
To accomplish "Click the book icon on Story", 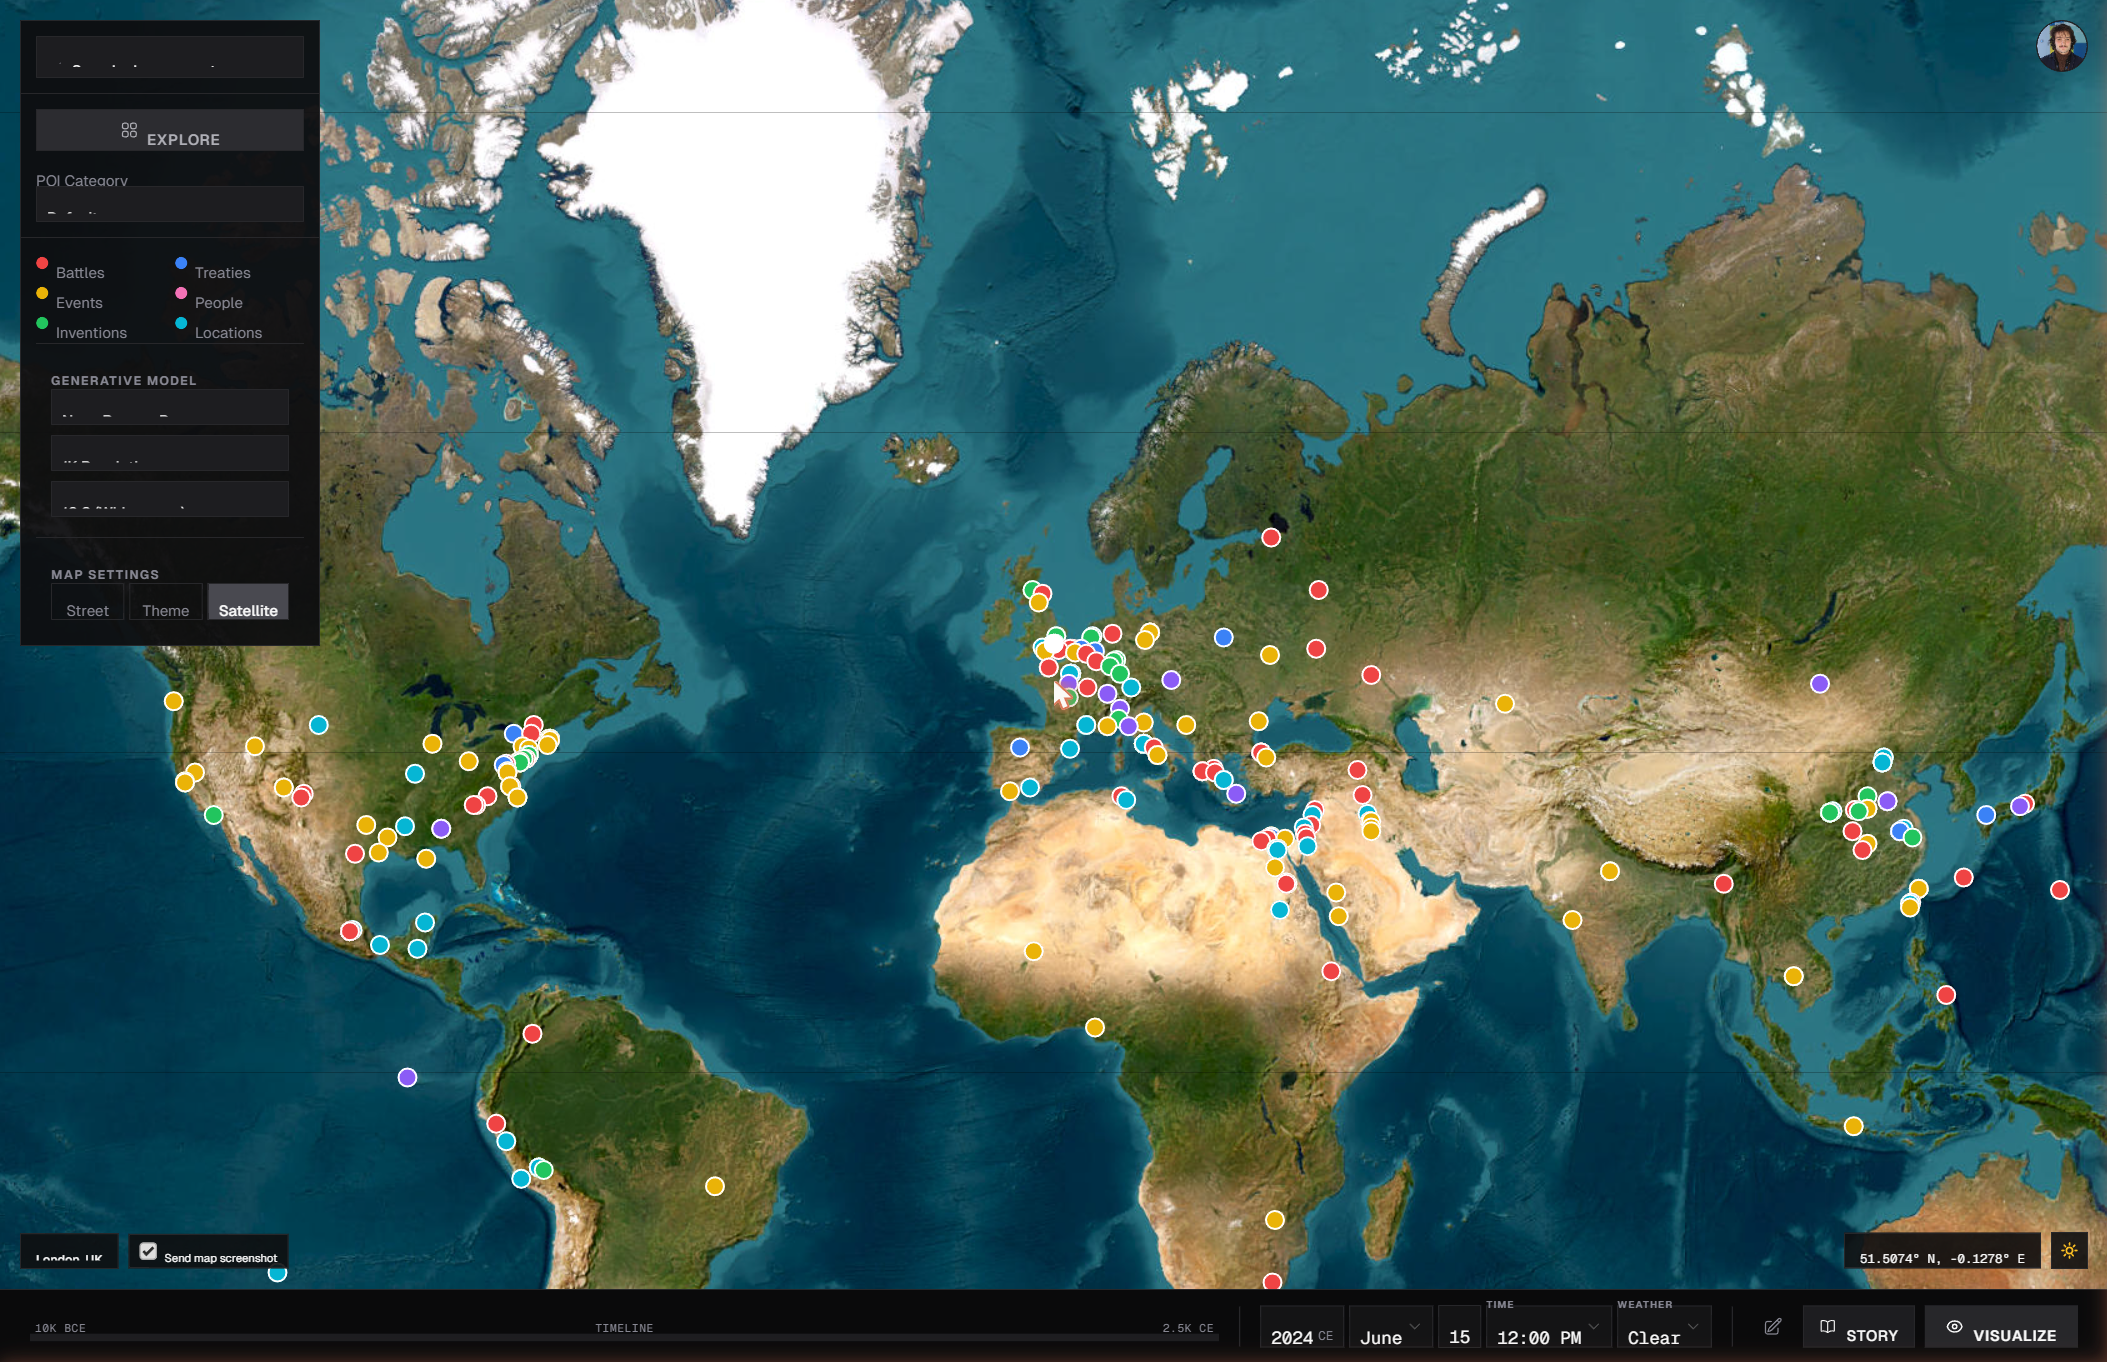I will click(1827, 1327).
